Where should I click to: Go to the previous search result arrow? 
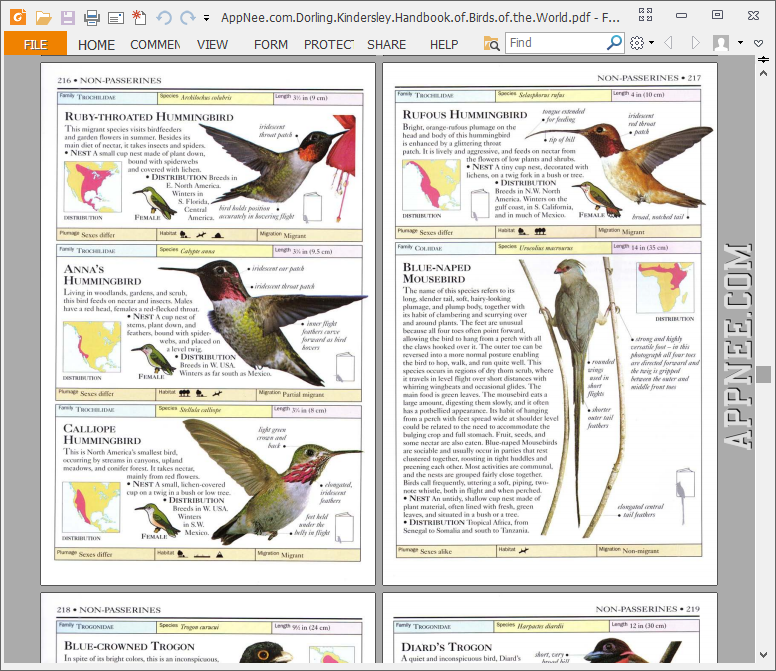pyautogui.click(x=668, y=43)
